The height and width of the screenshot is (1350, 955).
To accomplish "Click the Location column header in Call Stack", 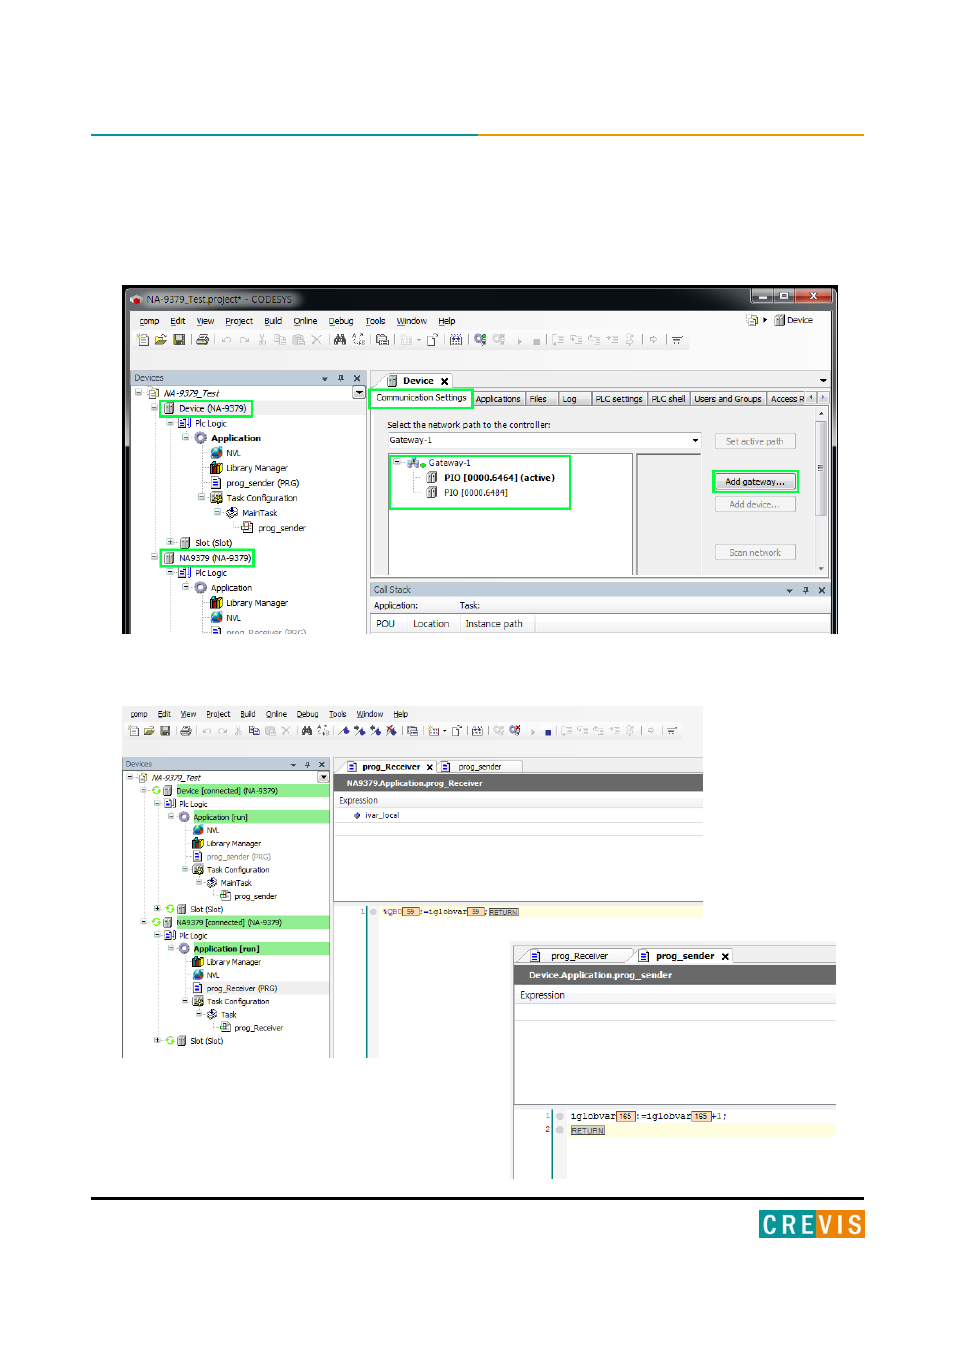I will coord(431,624).
